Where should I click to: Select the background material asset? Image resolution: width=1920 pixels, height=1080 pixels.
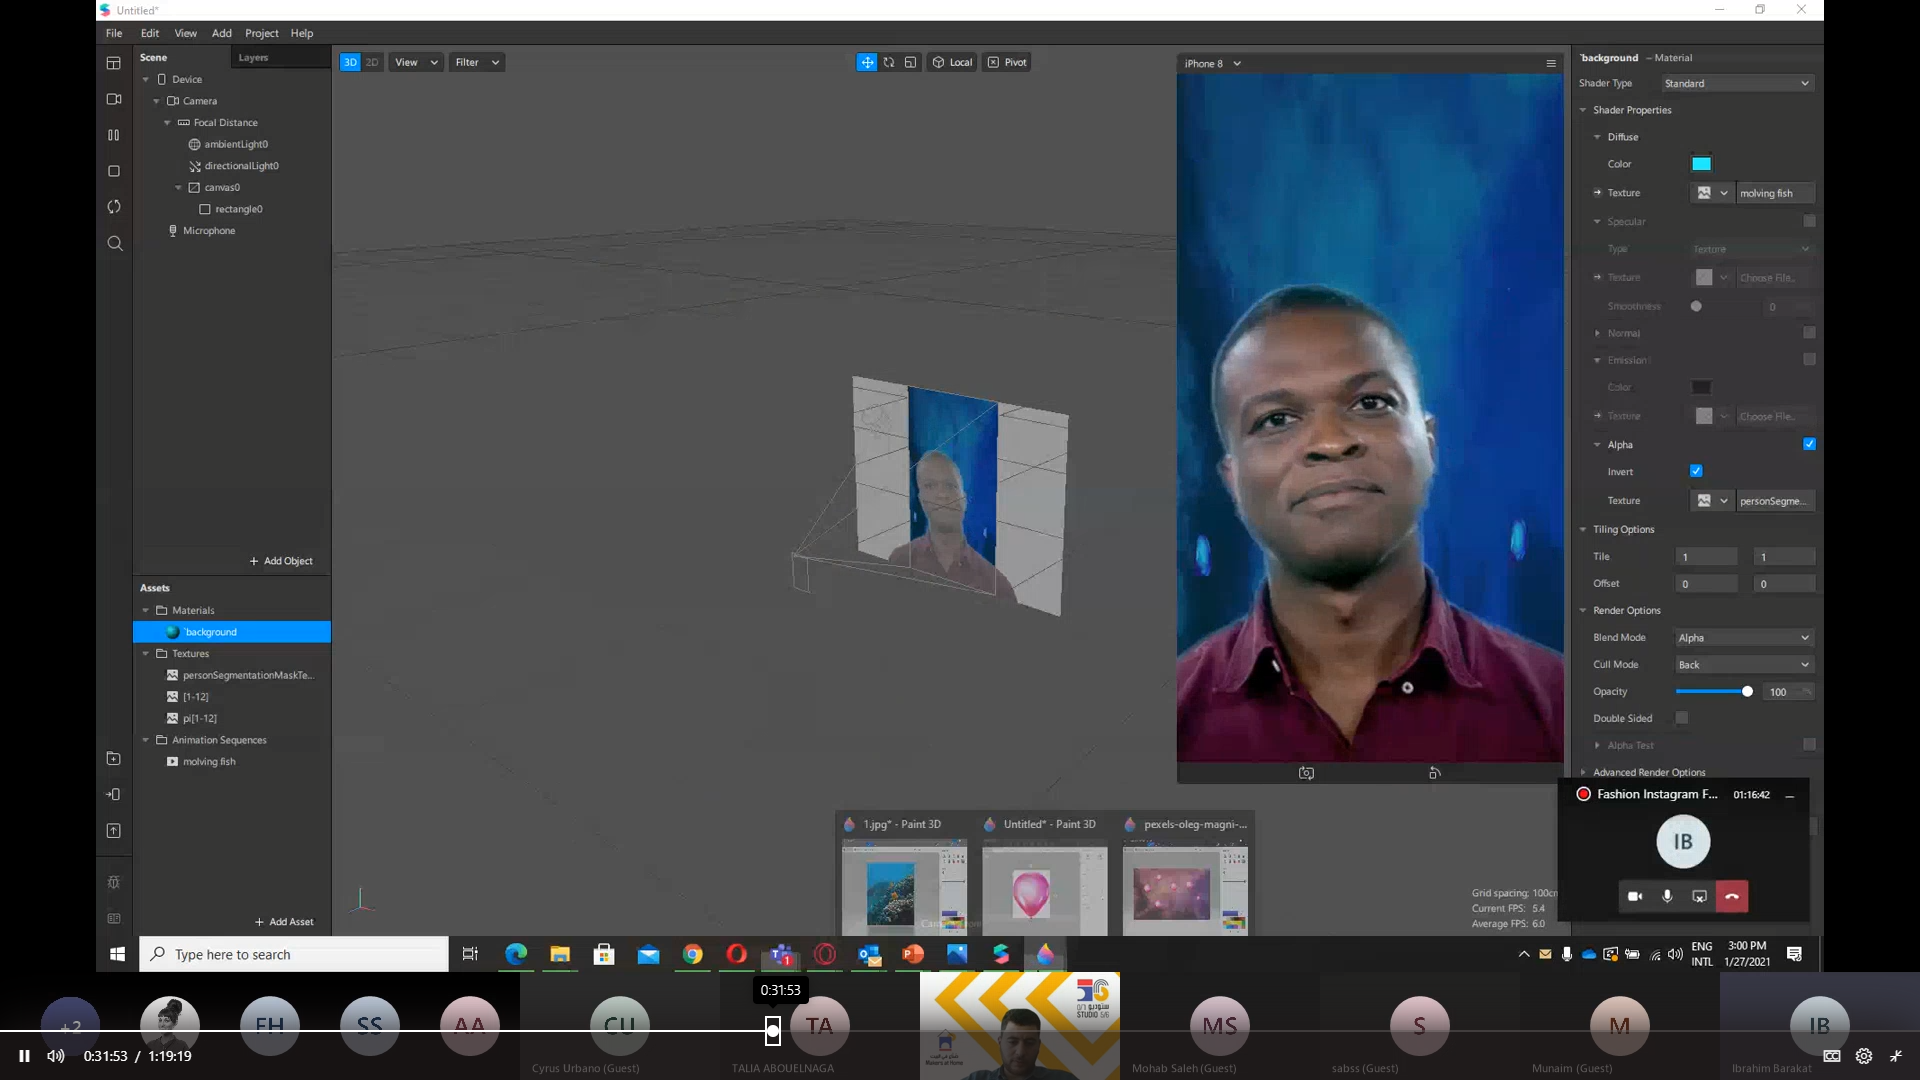pyautogui.click(x=232, y=632)
